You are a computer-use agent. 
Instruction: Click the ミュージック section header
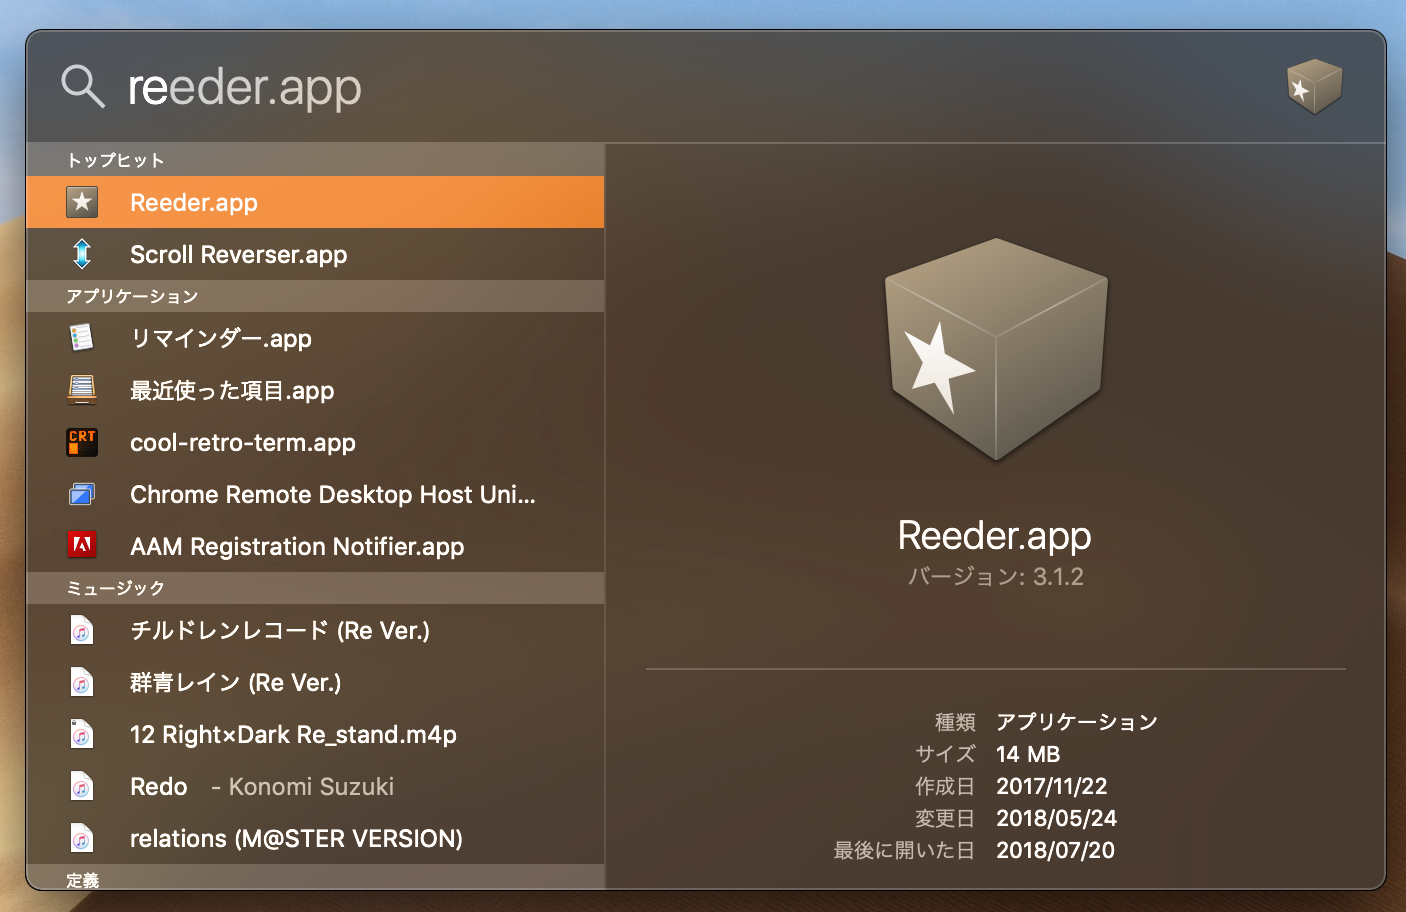(315, 588)
